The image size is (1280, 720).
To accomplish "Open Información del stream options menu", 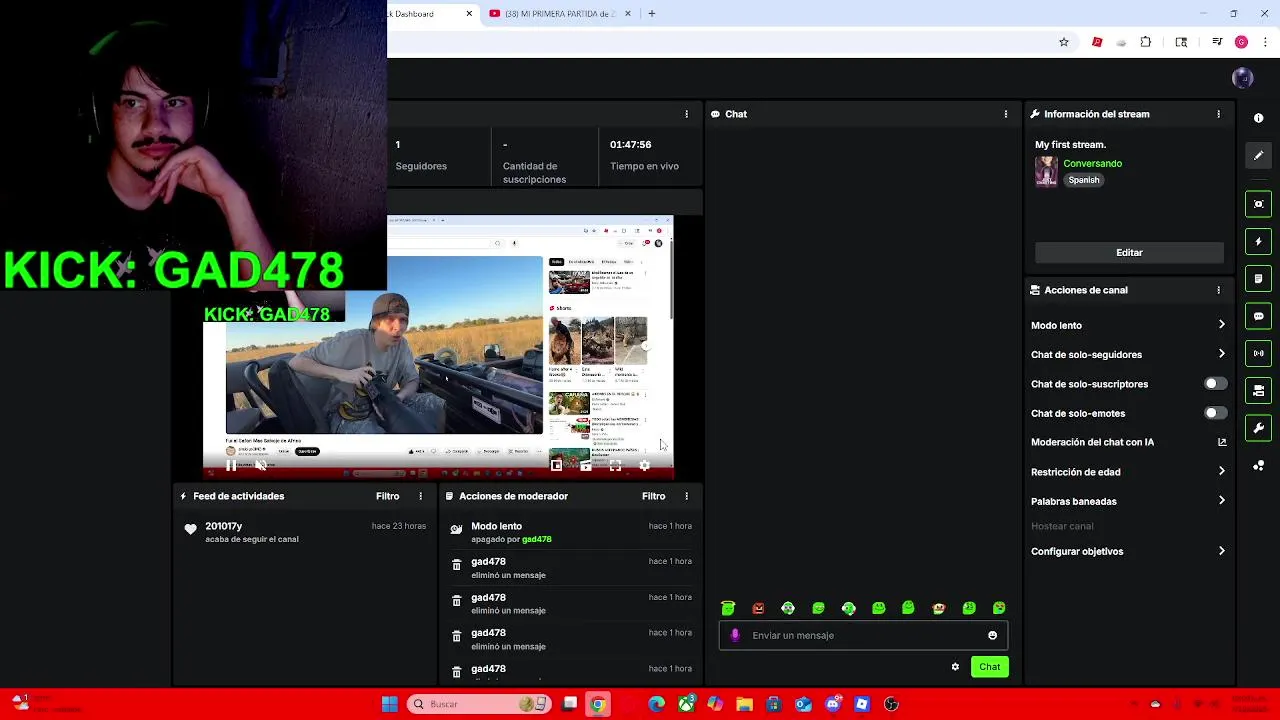I will pyautogui.click(x=1218, y=114).
